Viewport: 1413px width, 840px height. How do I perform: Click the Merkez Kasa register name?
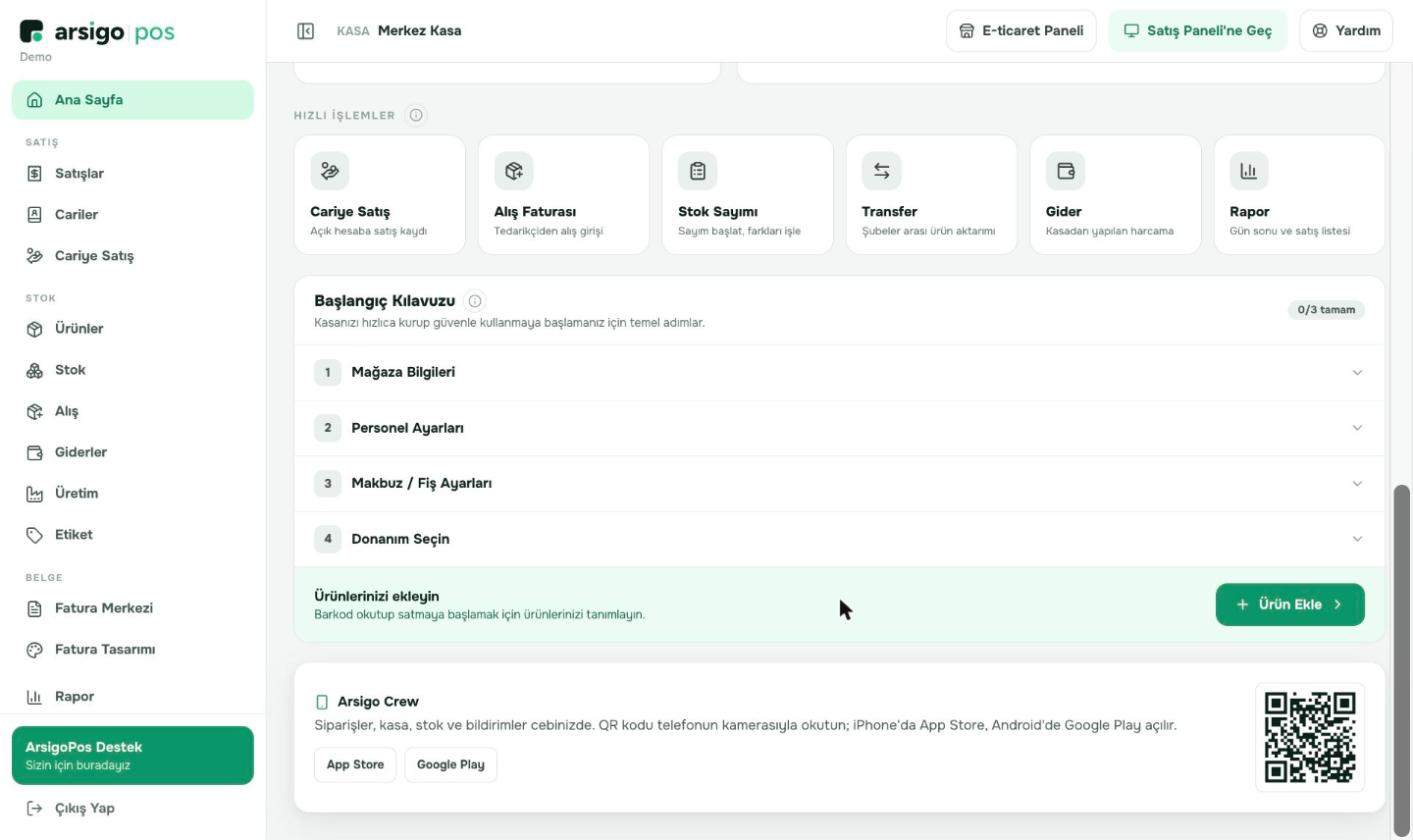coord(420,31)
